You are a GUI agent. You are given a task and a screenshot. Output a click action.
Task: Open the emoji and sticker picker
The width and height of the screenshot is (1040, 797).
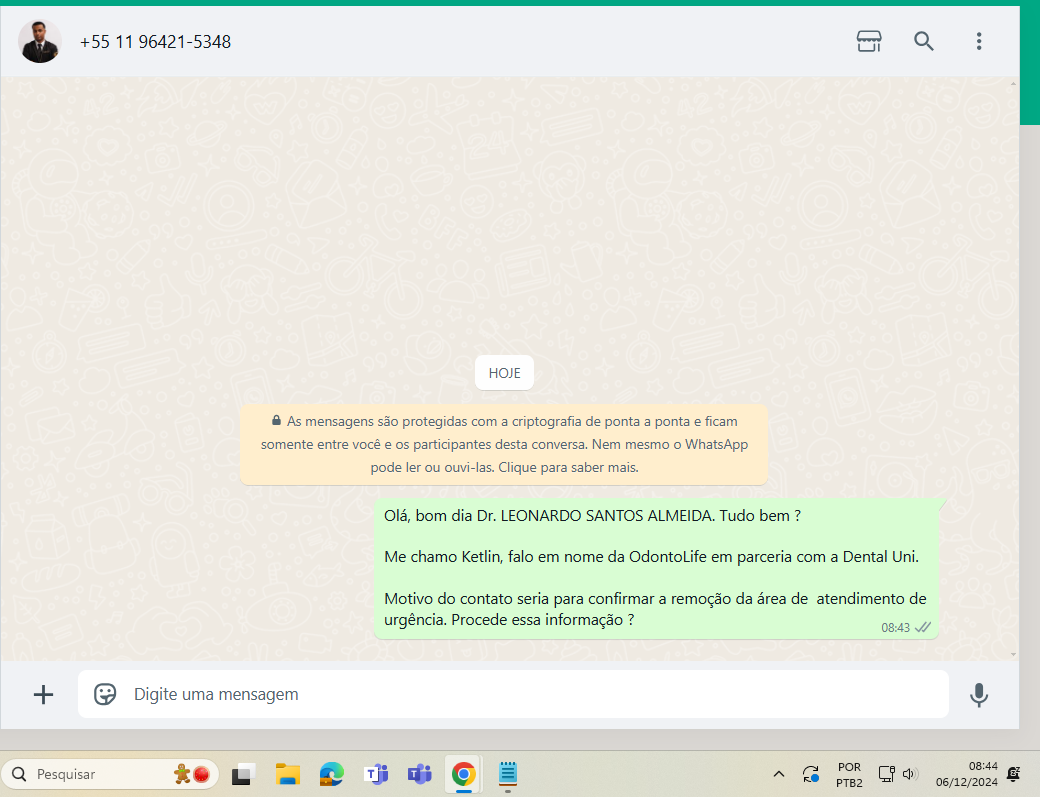click(105, 694)
